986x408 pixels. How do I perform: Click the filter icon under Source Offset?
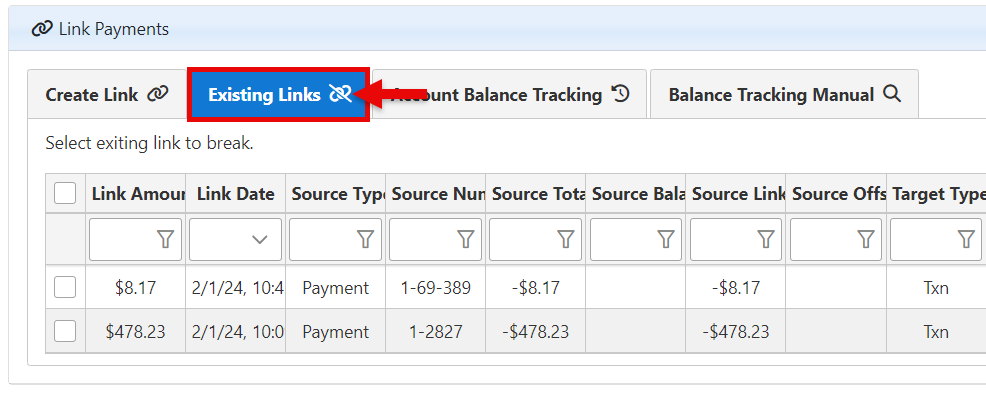point(866,240)
